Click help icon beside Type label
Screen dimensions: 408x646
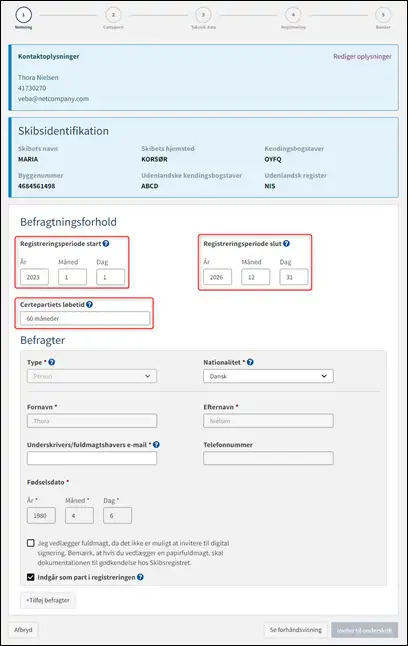click(52, 362)
